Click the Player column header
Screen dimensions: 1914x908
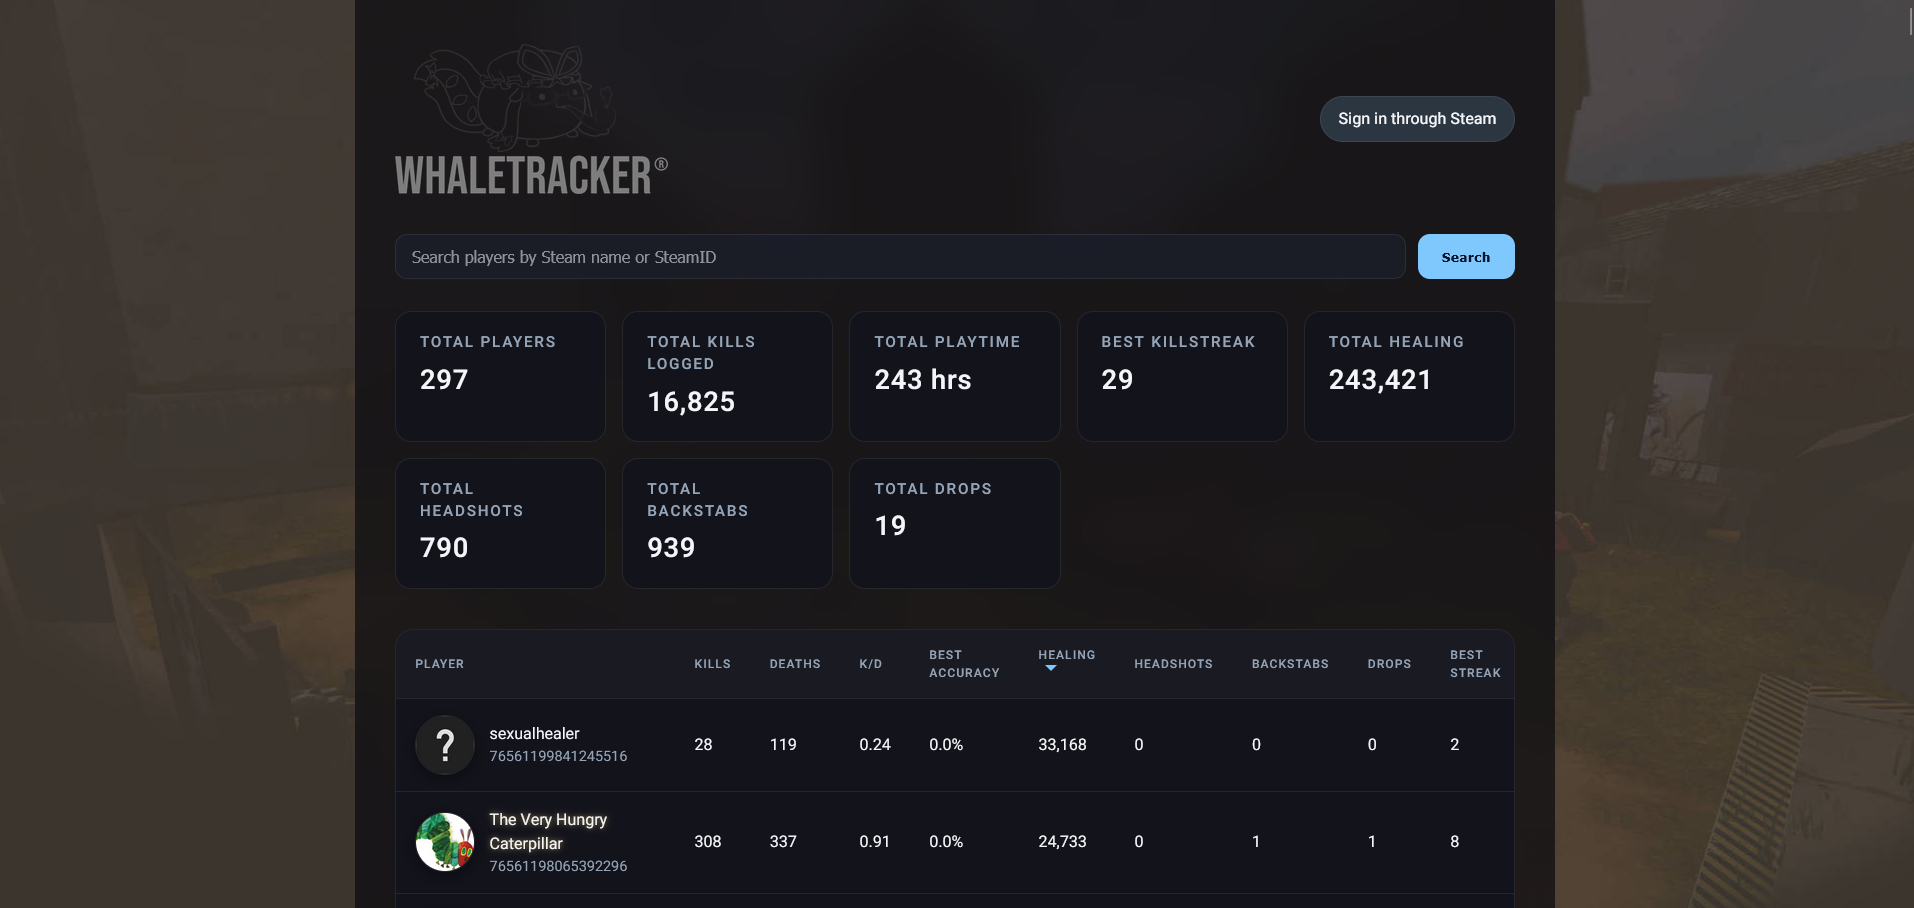pos(439,664)
